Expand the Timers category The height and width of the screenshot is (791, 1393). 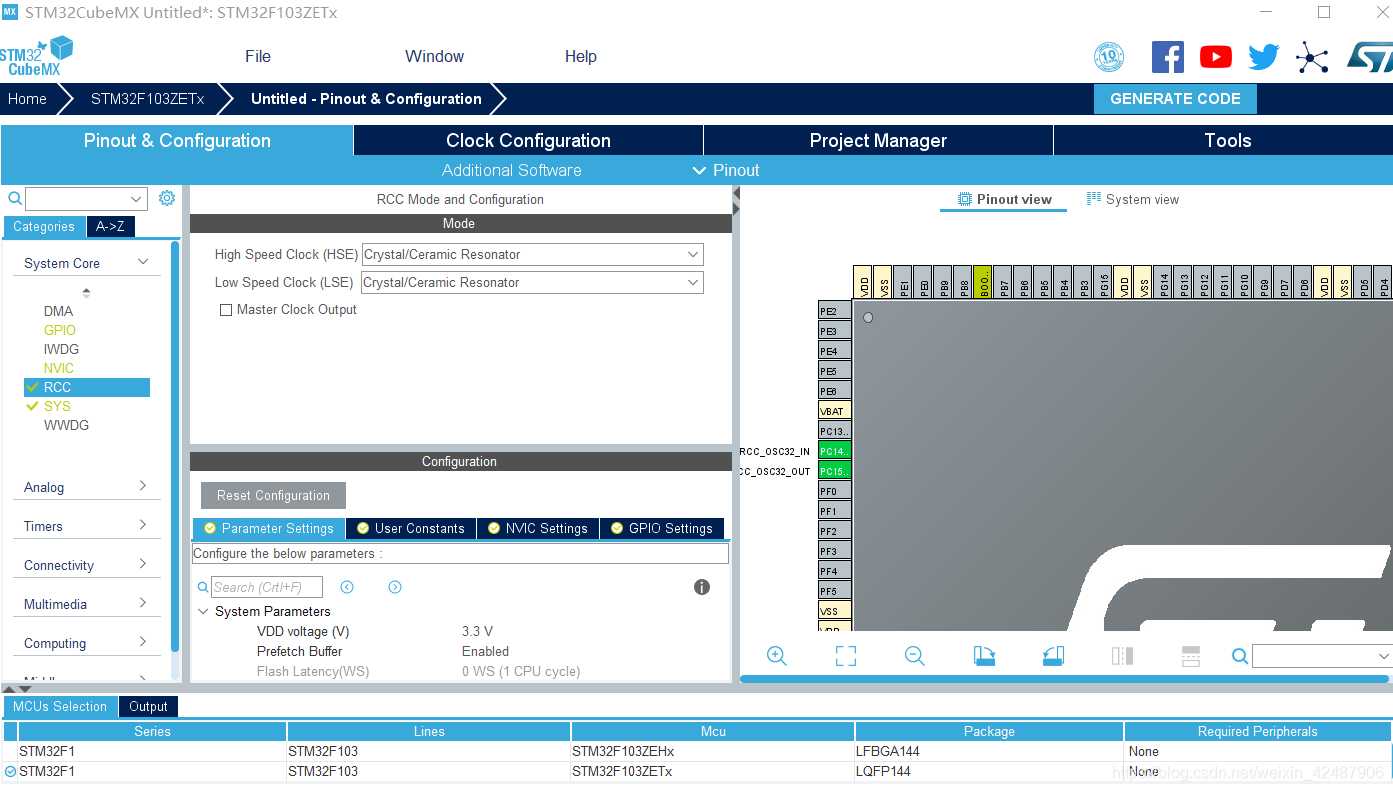143,525
